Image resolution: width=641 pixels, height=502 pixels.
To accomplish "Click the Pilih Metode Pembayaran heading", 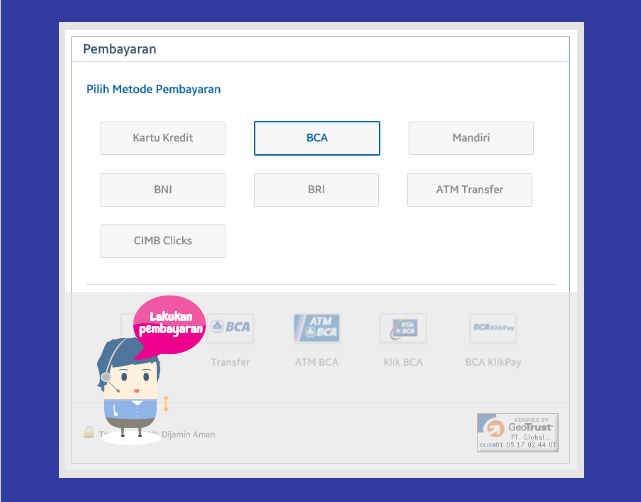I will pos(153,89).
